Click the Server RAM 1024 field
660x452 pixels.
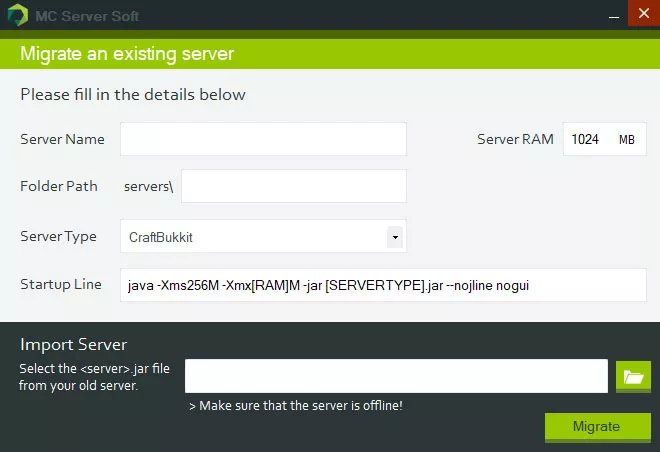point(604,139)
